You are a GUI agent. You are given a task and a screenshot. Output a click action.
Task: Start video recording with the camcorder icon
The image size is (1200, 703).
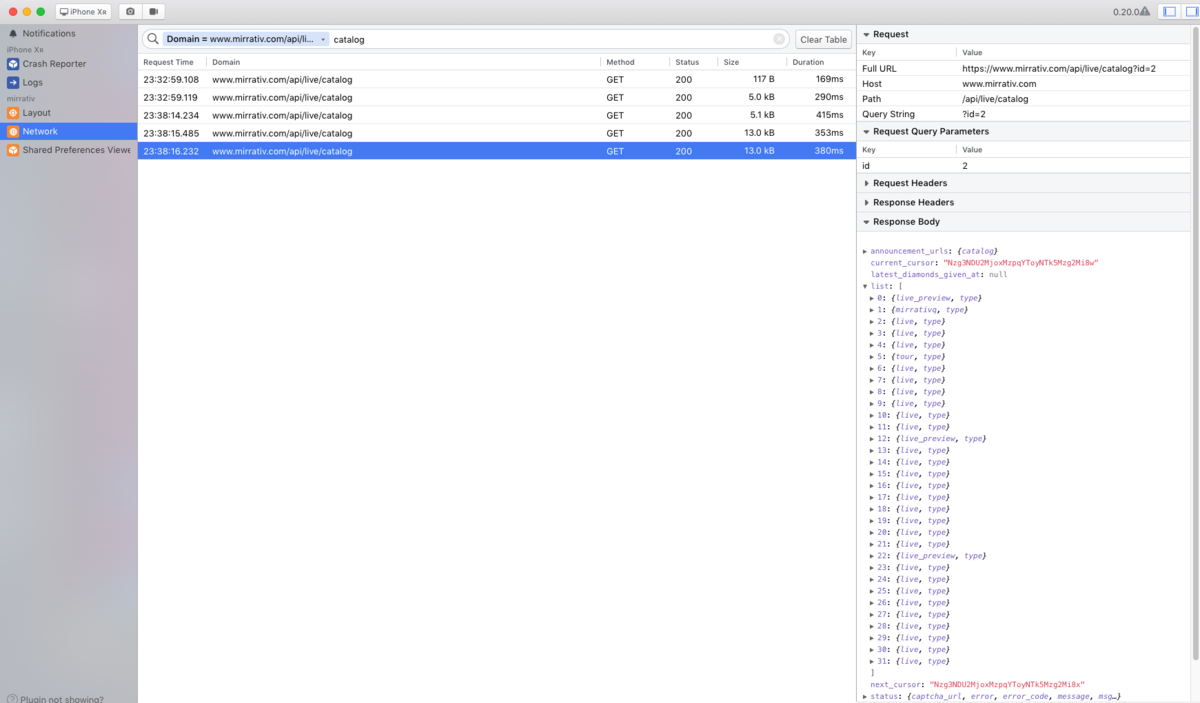point(154,12)
